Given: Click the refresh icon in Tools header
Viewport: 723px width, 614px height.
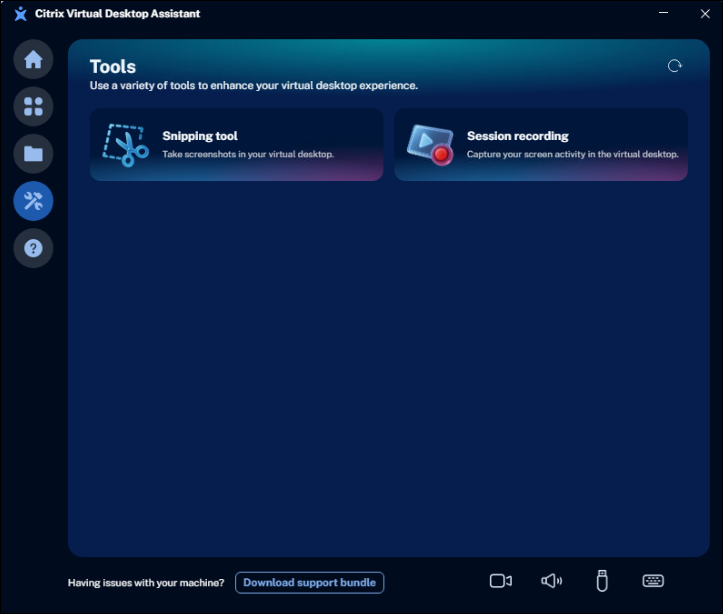Looking at the screenshot, I should tap(675, 66).
